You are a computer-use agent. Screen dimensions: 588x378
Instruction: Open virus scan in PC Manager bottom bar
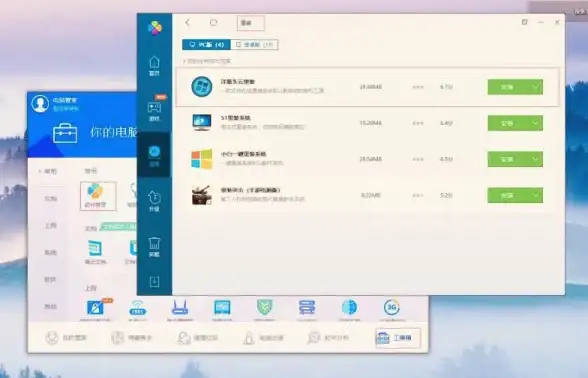pyautogui.click(x=132, y=338)
